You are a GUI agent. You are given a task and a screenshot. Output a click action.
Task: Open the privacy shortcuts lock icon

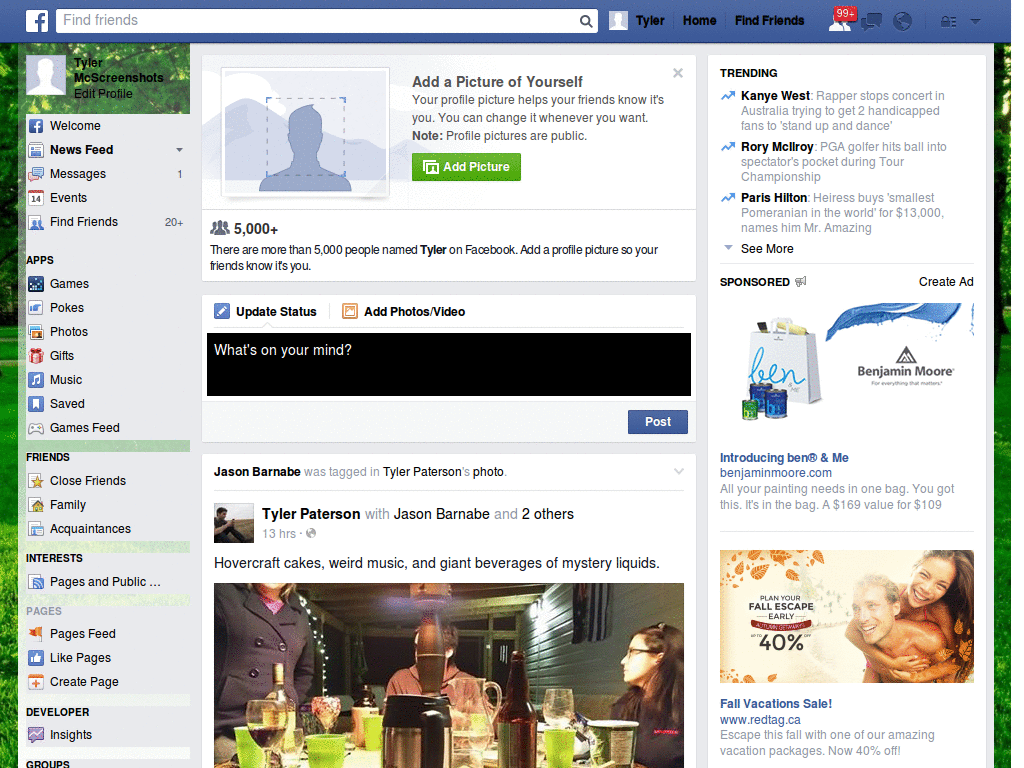[x=948, y=22]
